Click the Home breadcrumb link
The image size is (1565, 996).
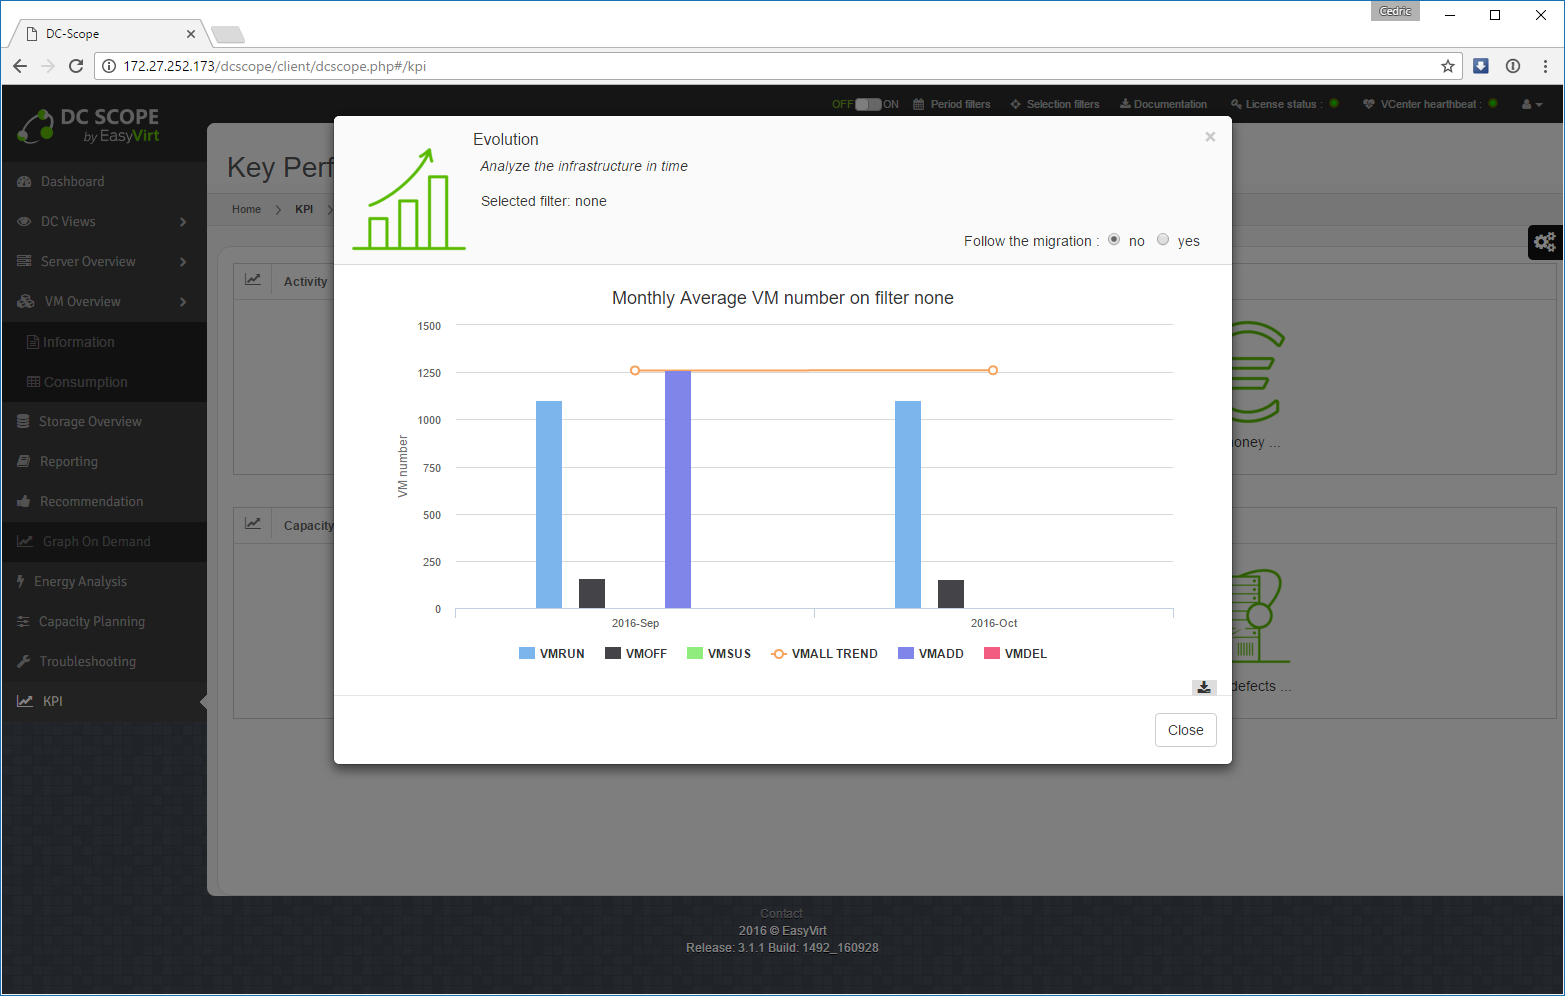[x=246, y=210]
